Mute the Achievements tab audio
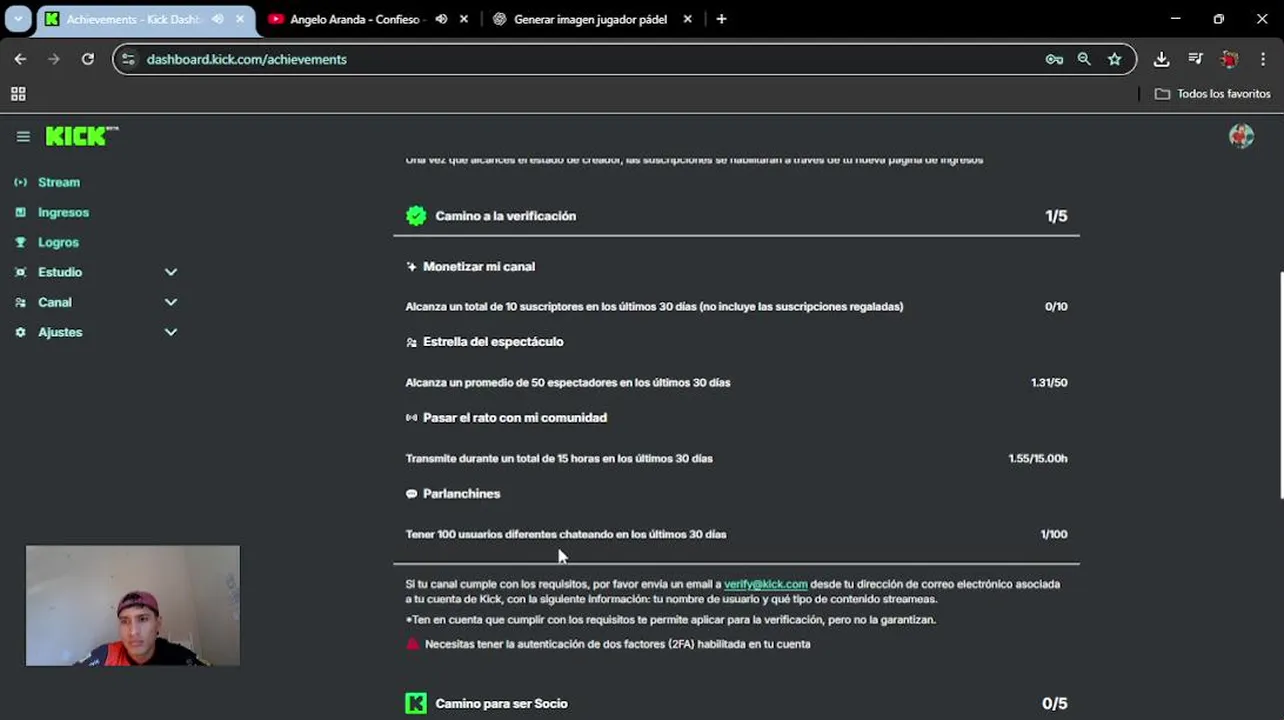This screenshot has width=1284, height=720. pyautogui.click(x=218, y=19)
